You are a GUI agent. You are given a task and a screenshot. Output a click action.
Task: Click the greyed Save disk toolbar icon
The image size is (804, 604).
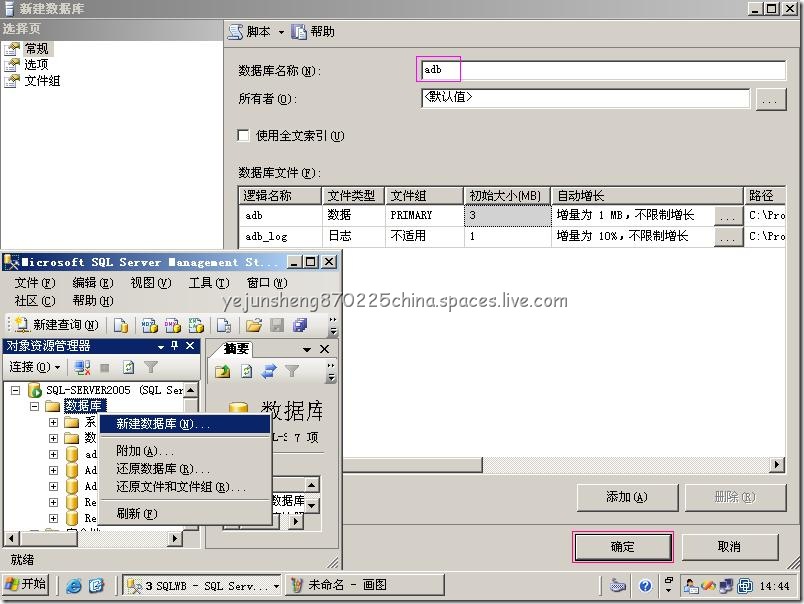(277, 325)
